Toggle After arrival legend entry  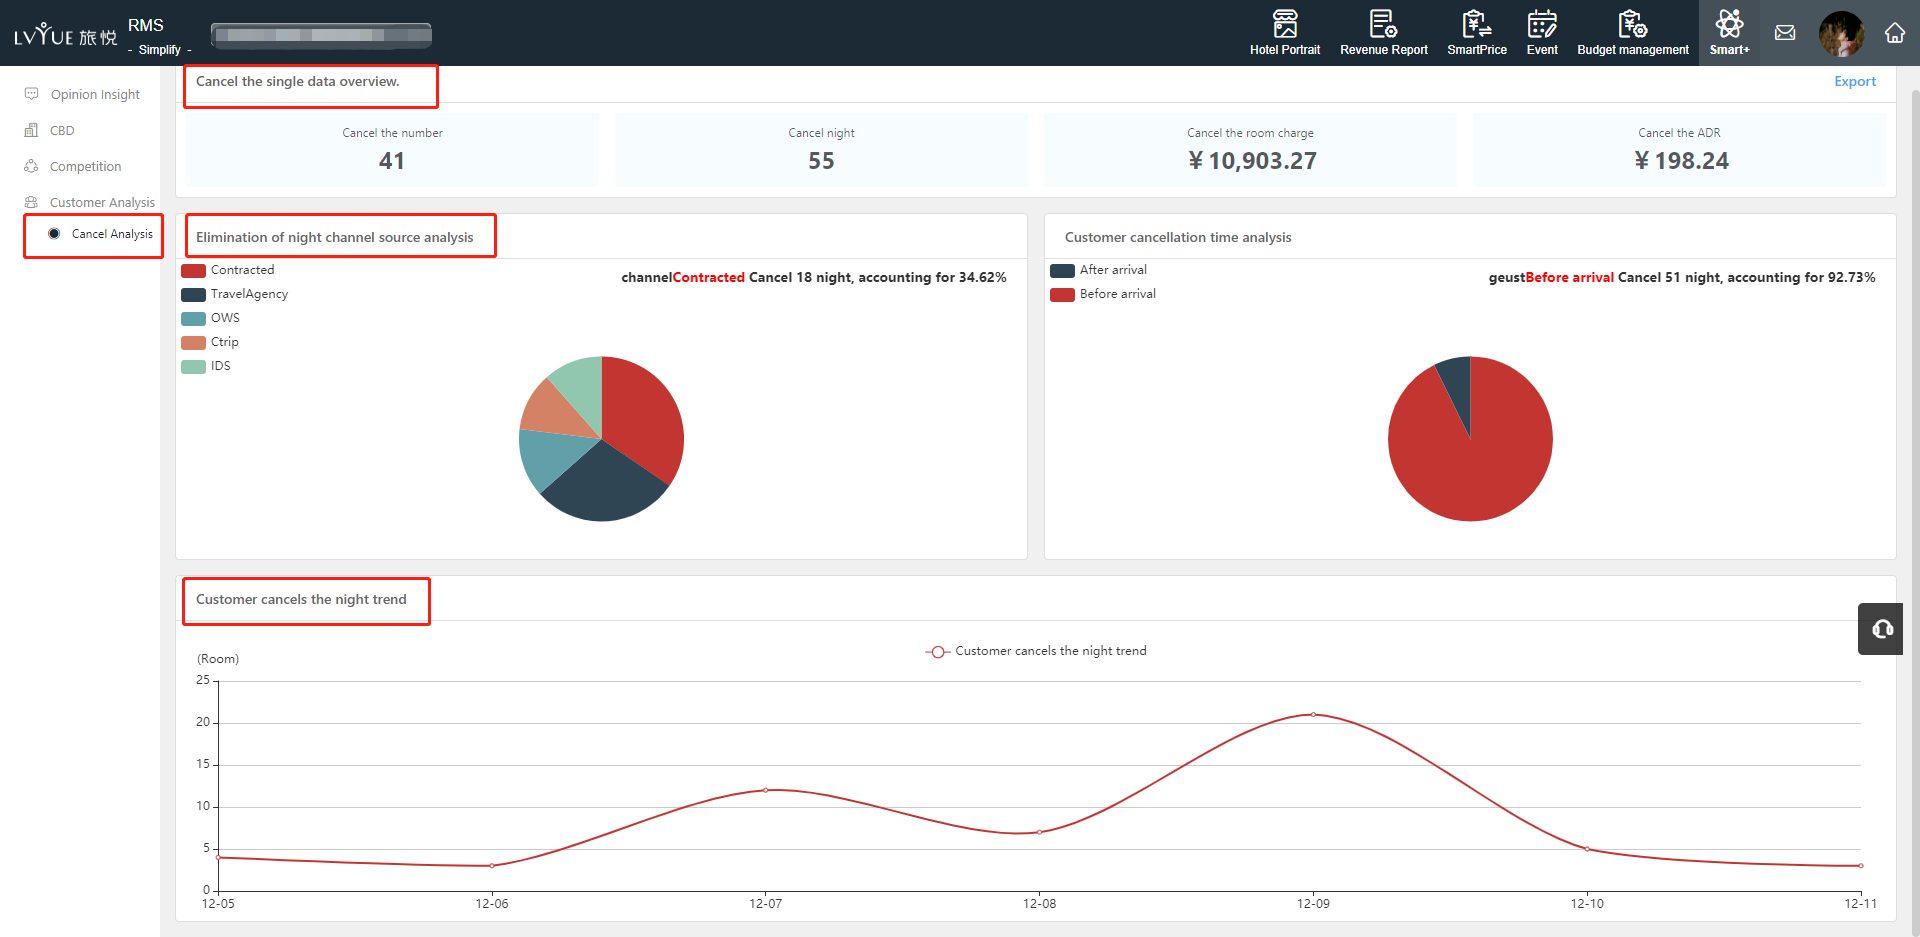pyautogui.click(x=1098, y=270)
